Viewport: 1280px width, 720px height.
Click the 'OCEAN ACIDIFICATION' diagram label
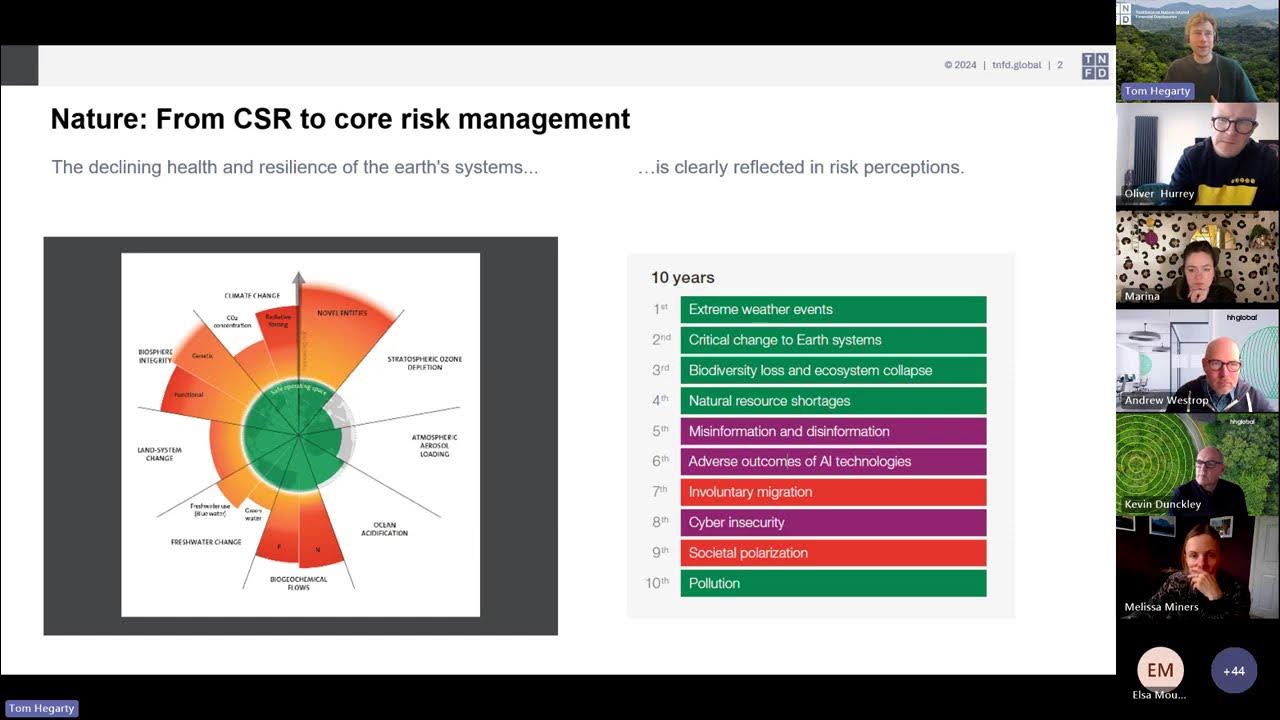(384, 529)
